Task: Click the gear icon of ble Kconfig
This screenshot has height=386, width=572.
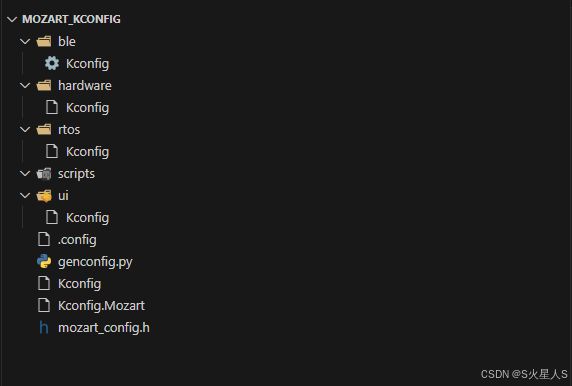Action: pyautogui.click(x=52, y=63)
